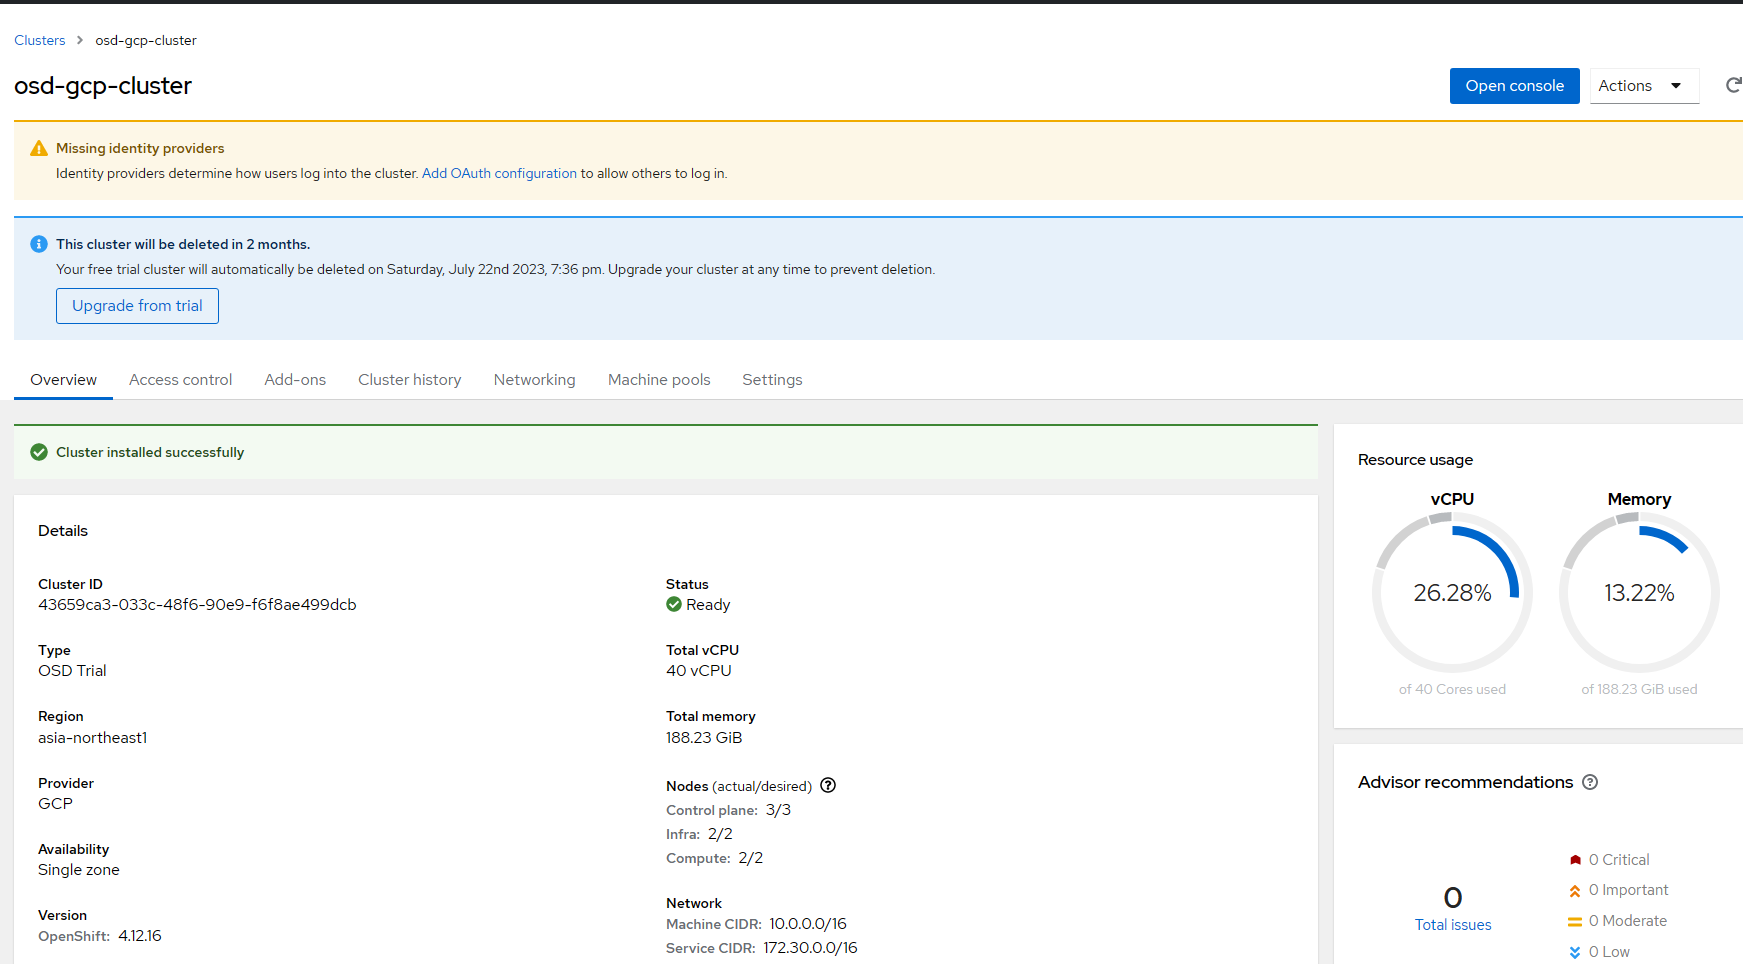1743x964 pixels.
Task: Click the region value asia-northeast1
Action: (92, 738)
